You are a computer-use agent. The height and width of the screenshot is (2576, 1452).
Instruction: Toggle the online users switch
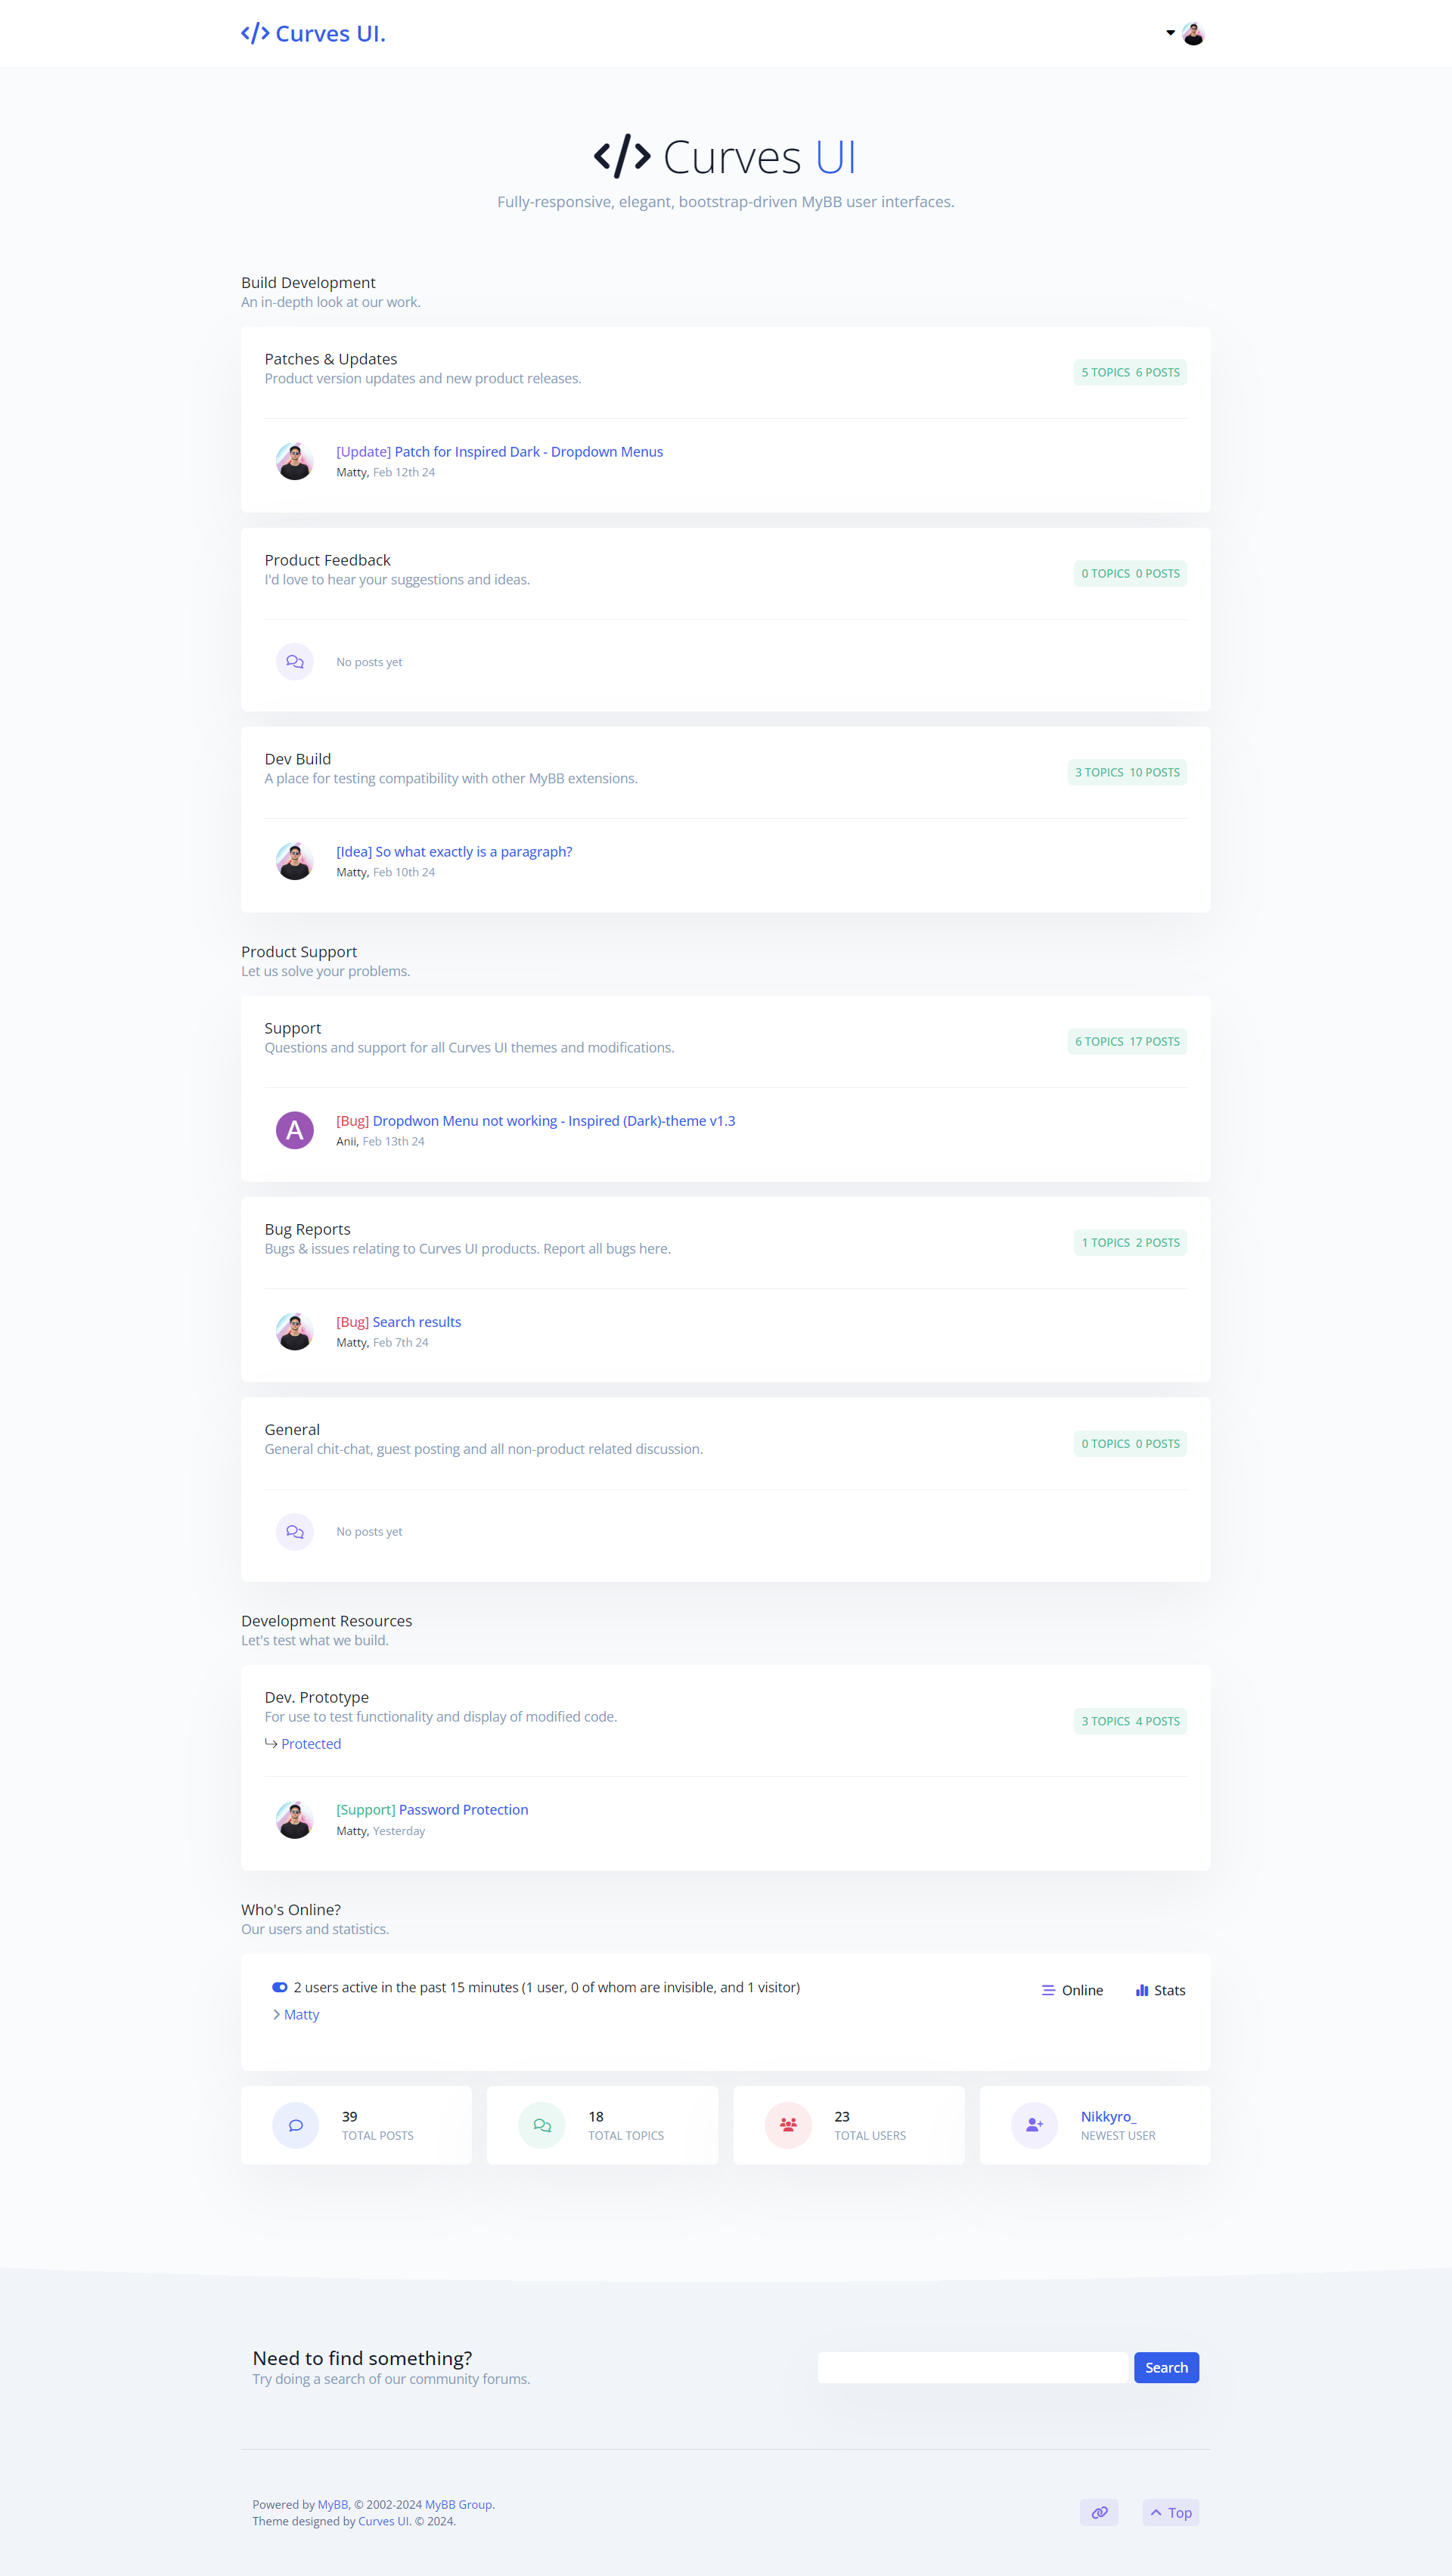(280, 1987)
